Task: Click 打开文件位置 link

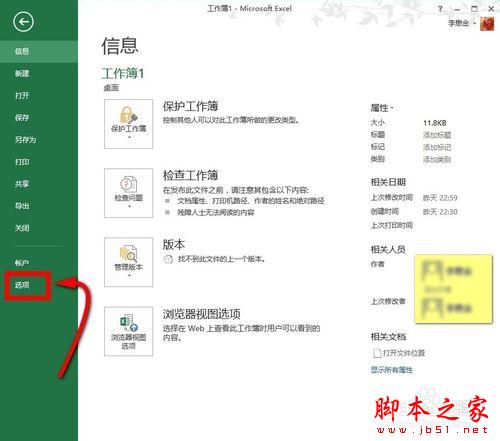Action: [404, 353]
